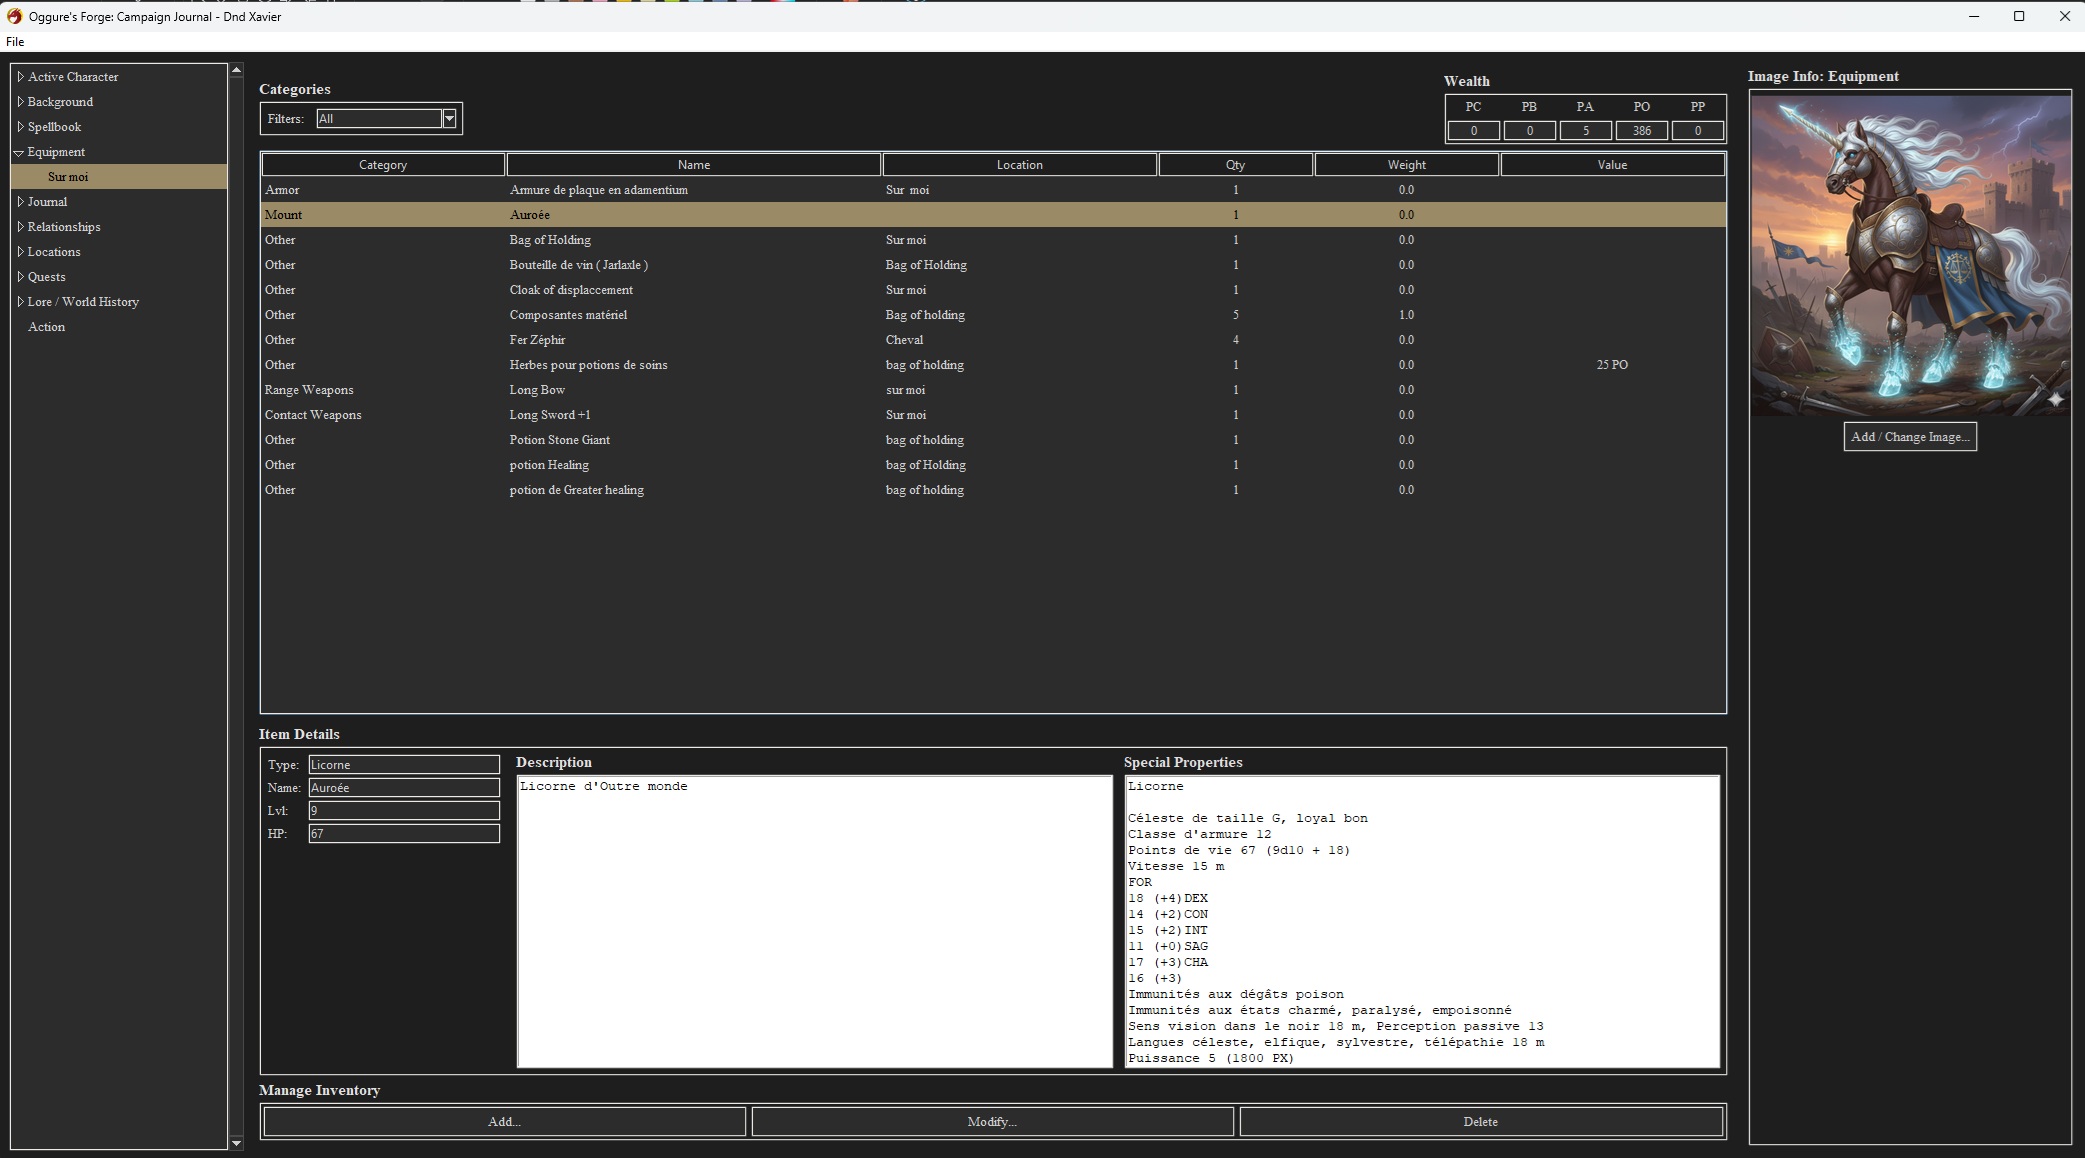Open the File menu
Screen dimensions: 2085x1158
pyautogui.click(x=15, y=42)
